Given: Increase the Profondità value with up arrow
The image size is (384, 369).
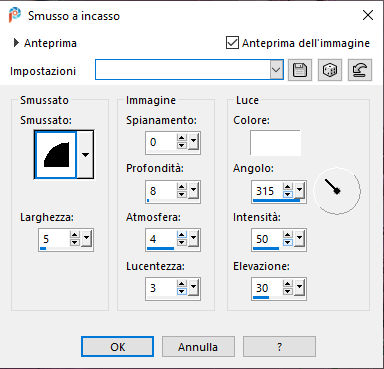Looking at the screenshot, I should pos(182,187).
